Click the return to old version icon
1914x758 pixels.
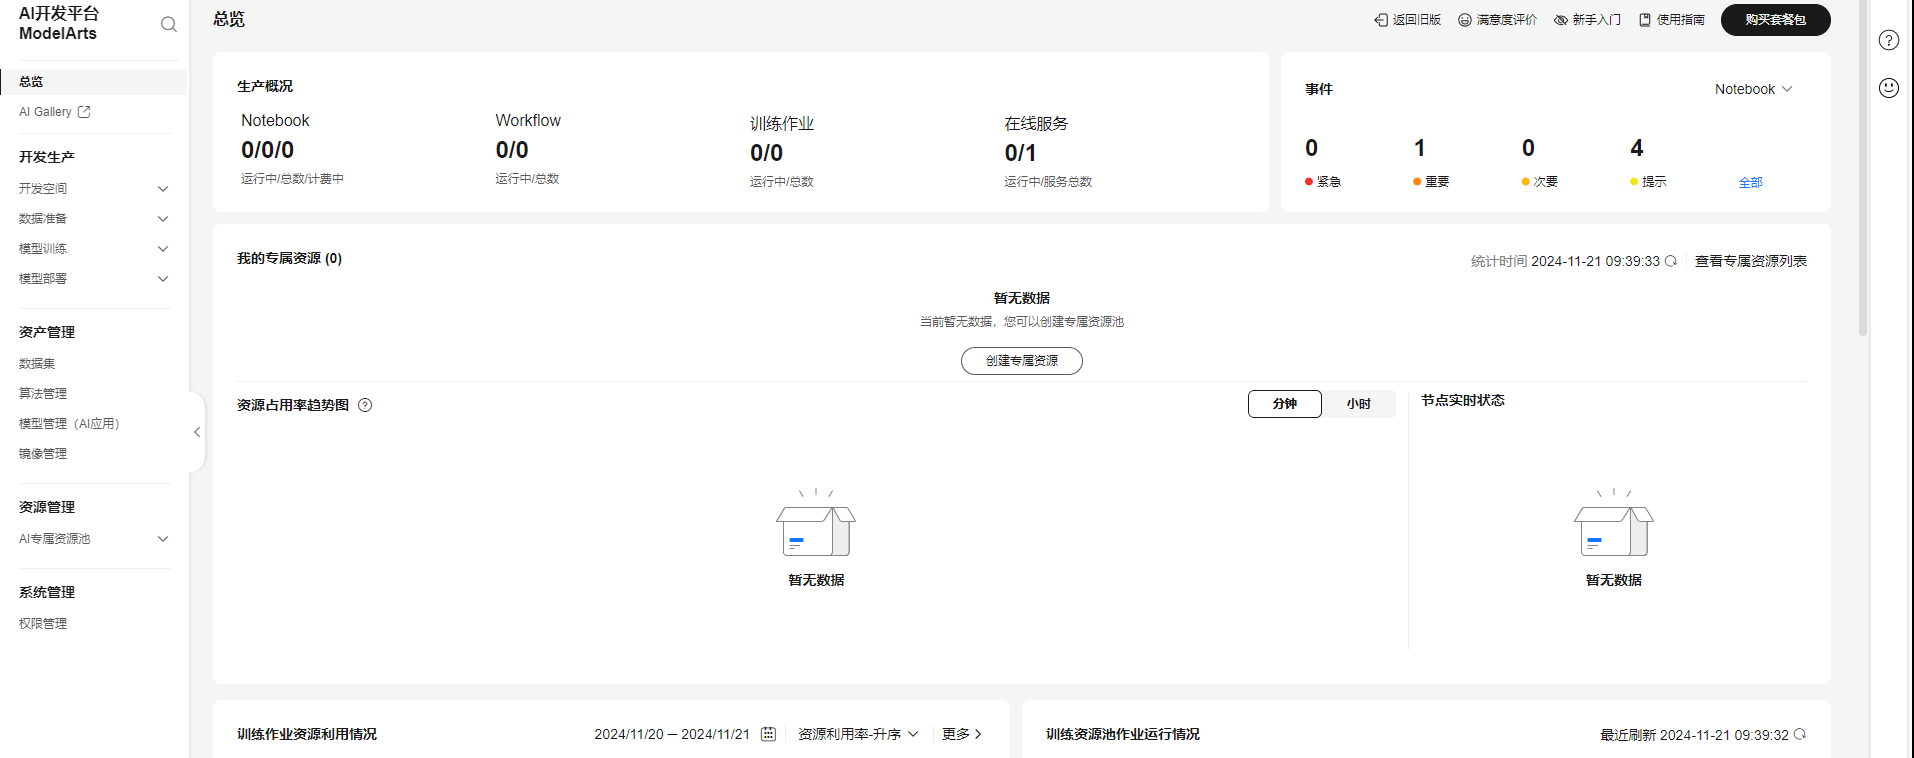pyautogui.click(x=1381, y=20)
